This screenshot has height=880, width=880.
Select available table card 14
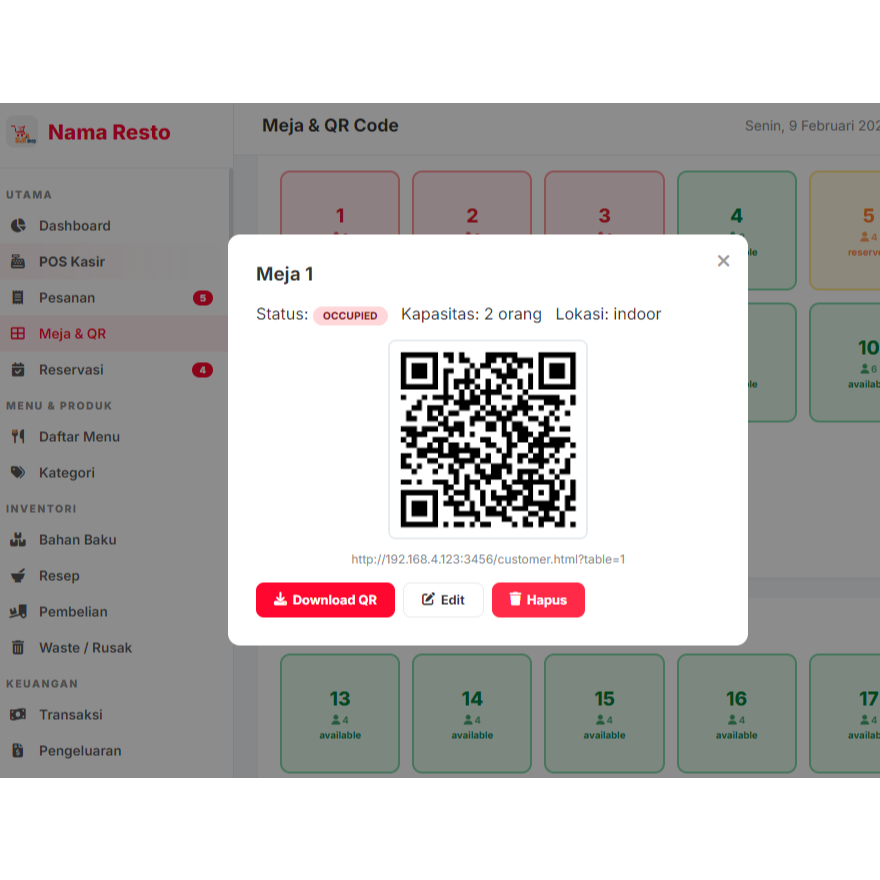472,713
